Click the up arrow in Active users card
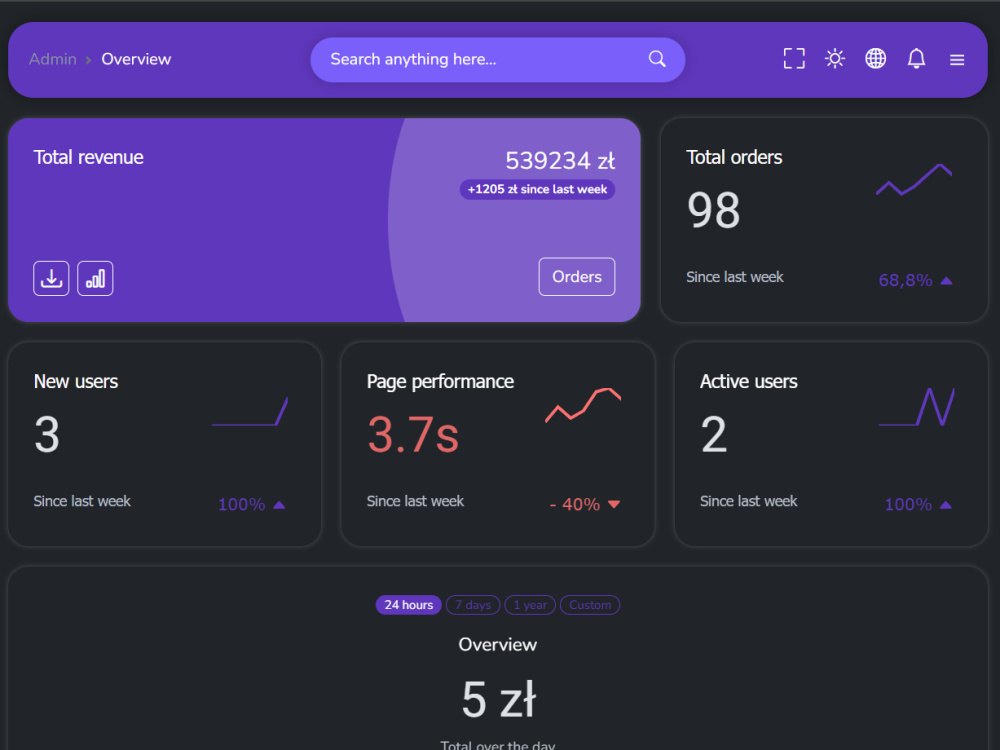The image size is (1000, 750). [946, 505]
